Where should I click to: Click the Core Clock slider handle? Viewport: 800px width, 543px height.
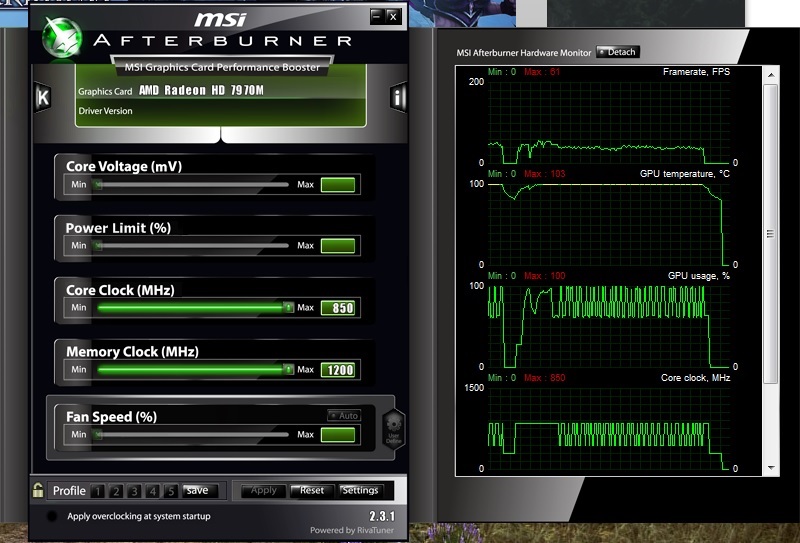288,307
